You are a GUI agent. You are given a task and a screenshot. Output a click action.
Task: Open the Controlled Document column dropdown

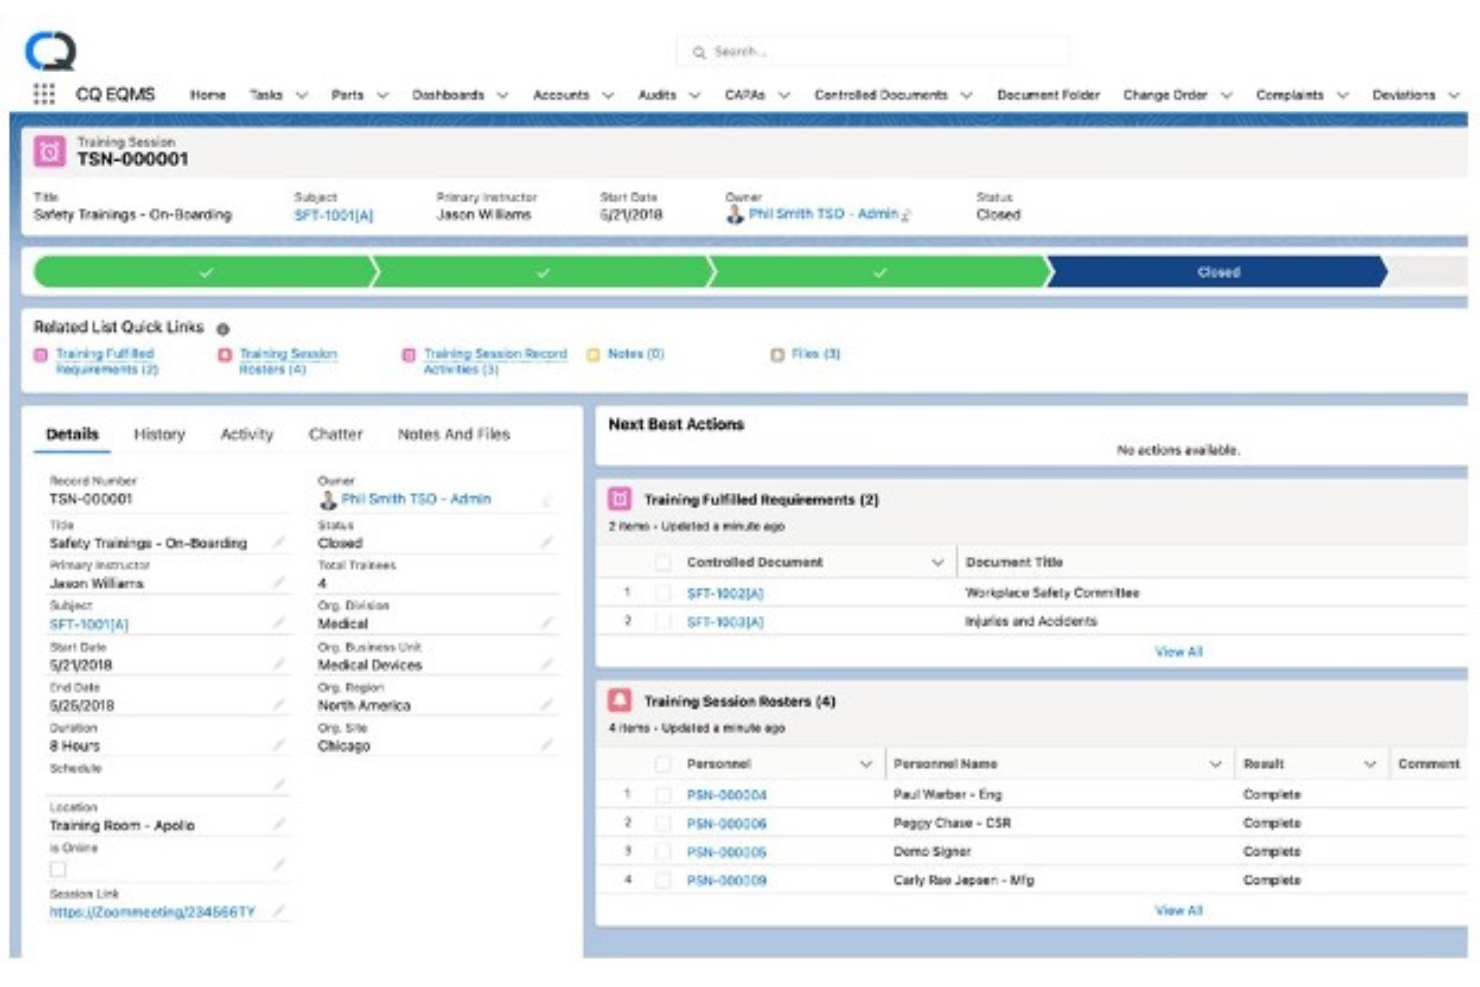[x=937, y=563]
